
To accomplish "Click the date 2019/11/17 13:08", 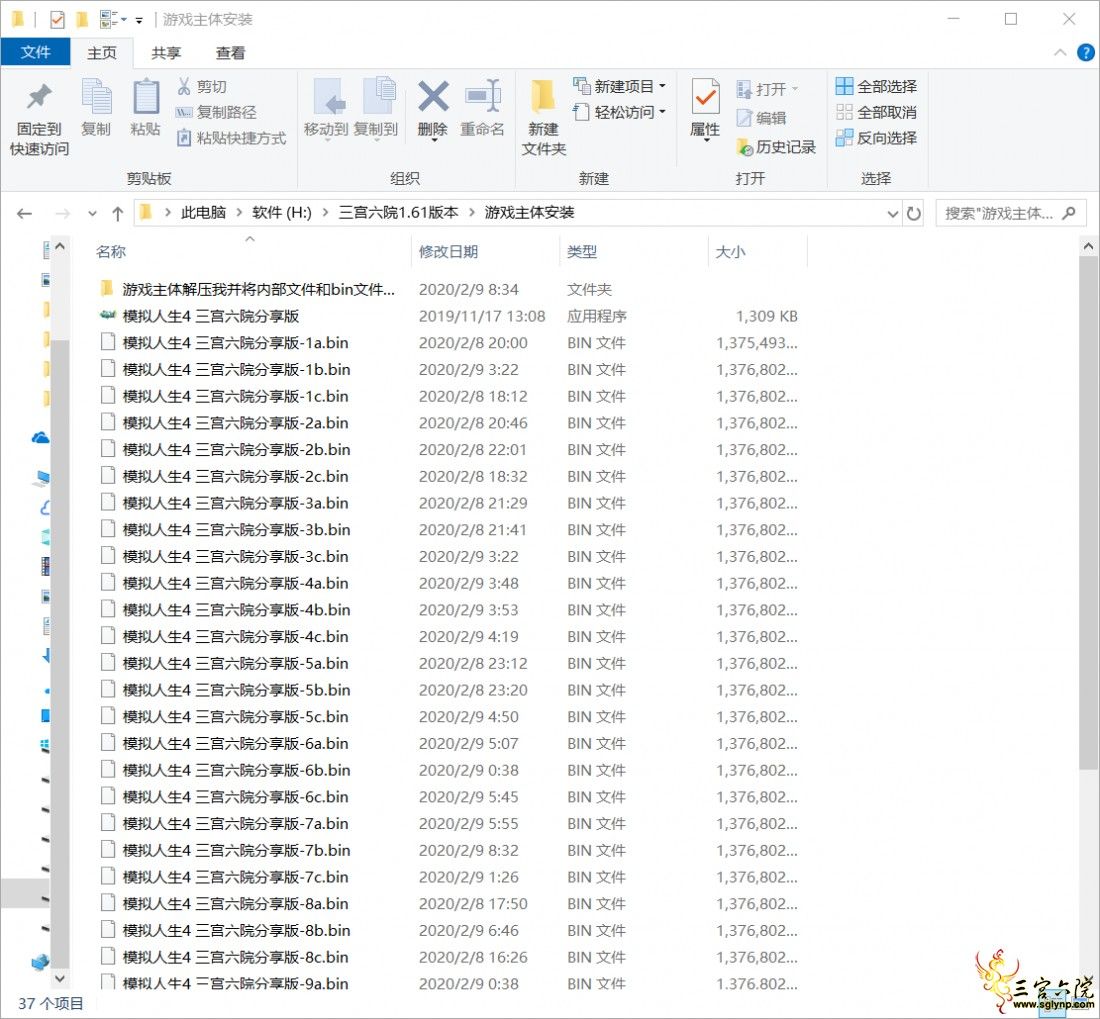I will pyautogui.click(x=482, y=316).
